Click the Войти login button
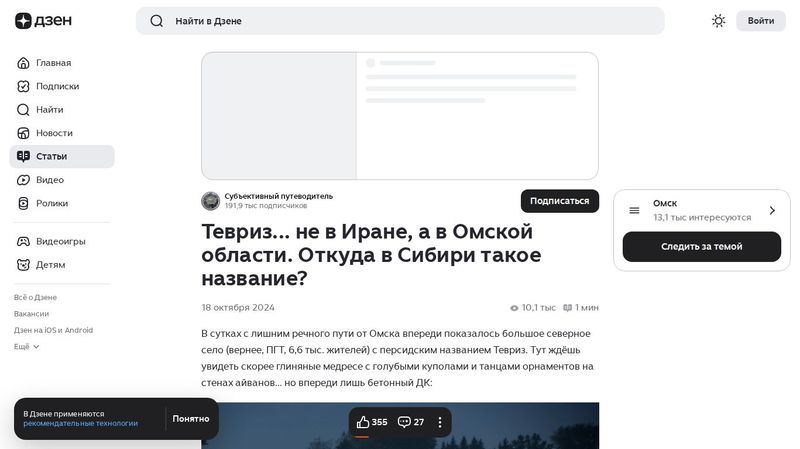 pos(760,21)
